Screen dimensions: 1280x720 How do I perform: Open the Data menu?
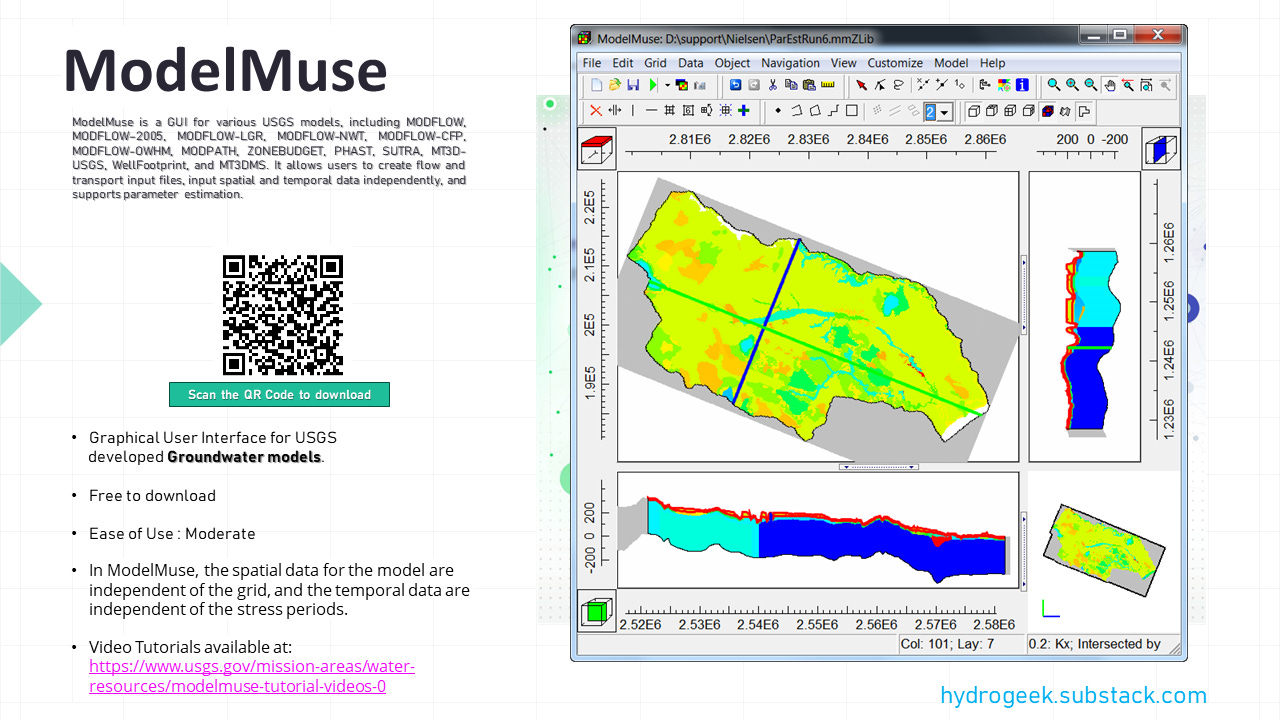tap(691, 63)
